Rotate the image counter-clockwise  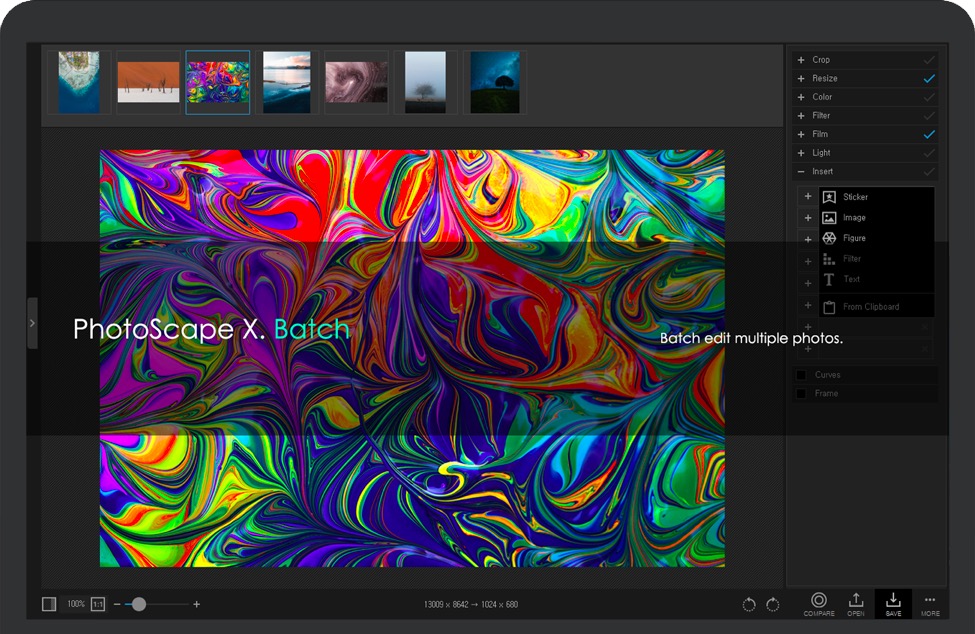click(x=749, y=605)
